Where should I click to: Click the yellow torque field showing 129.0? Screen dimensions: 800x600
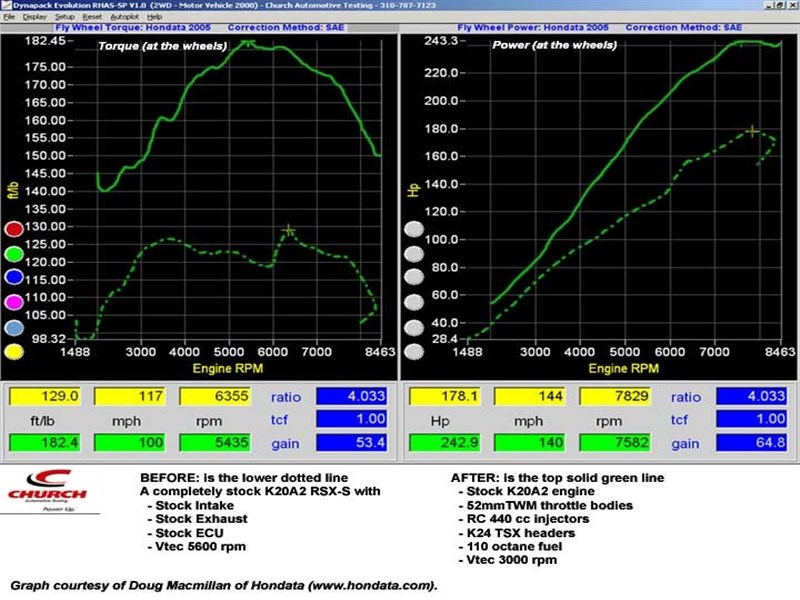(45, 396)
